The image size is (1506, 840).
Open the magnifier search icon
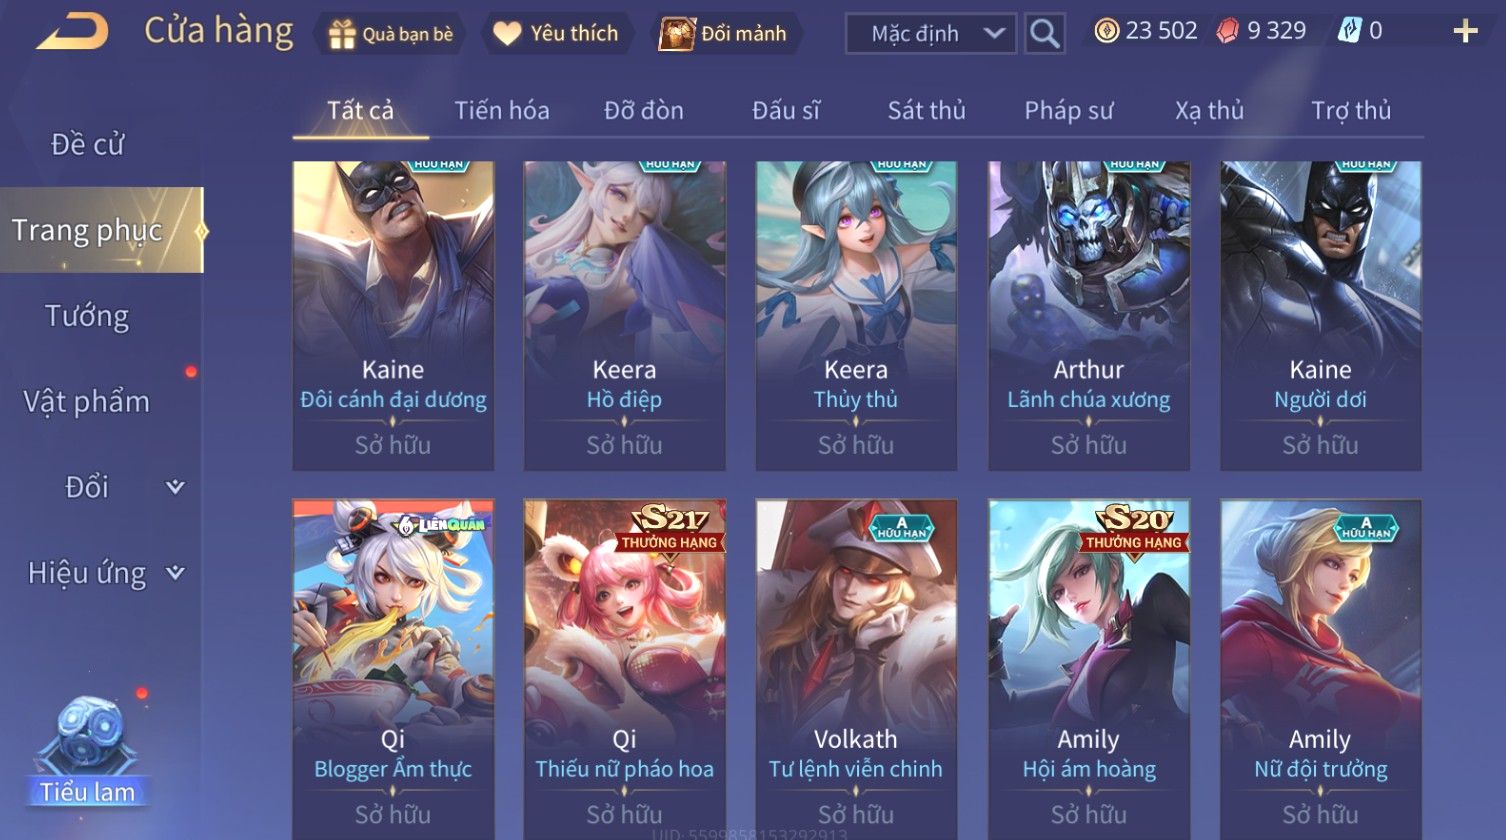pyautogui.click(x=1044, y=34)
